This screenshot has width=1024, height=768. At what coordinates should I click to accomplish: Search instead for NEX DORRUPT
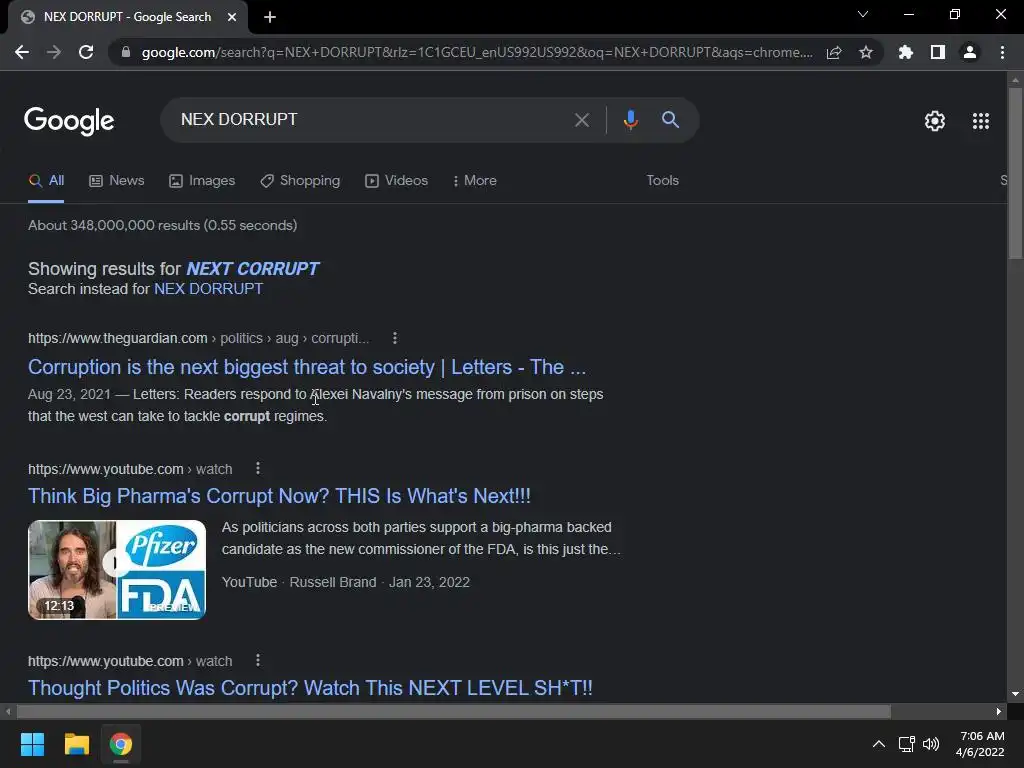pyautogui.click(x=208, y=289)
